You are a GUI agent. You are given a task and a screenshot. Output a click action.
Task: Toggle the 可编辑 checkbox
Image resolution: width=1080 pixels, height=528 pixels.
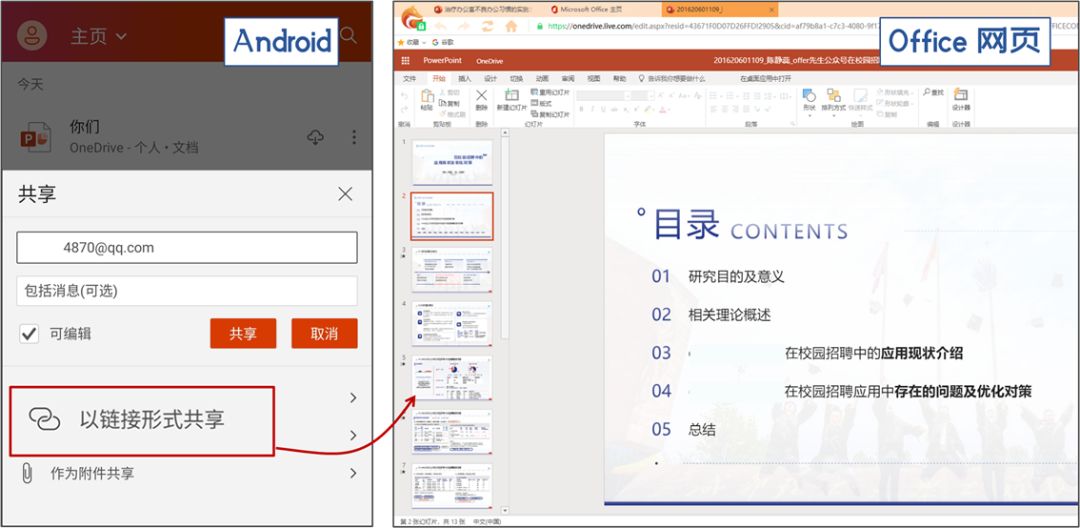click(x=29, y=335)
